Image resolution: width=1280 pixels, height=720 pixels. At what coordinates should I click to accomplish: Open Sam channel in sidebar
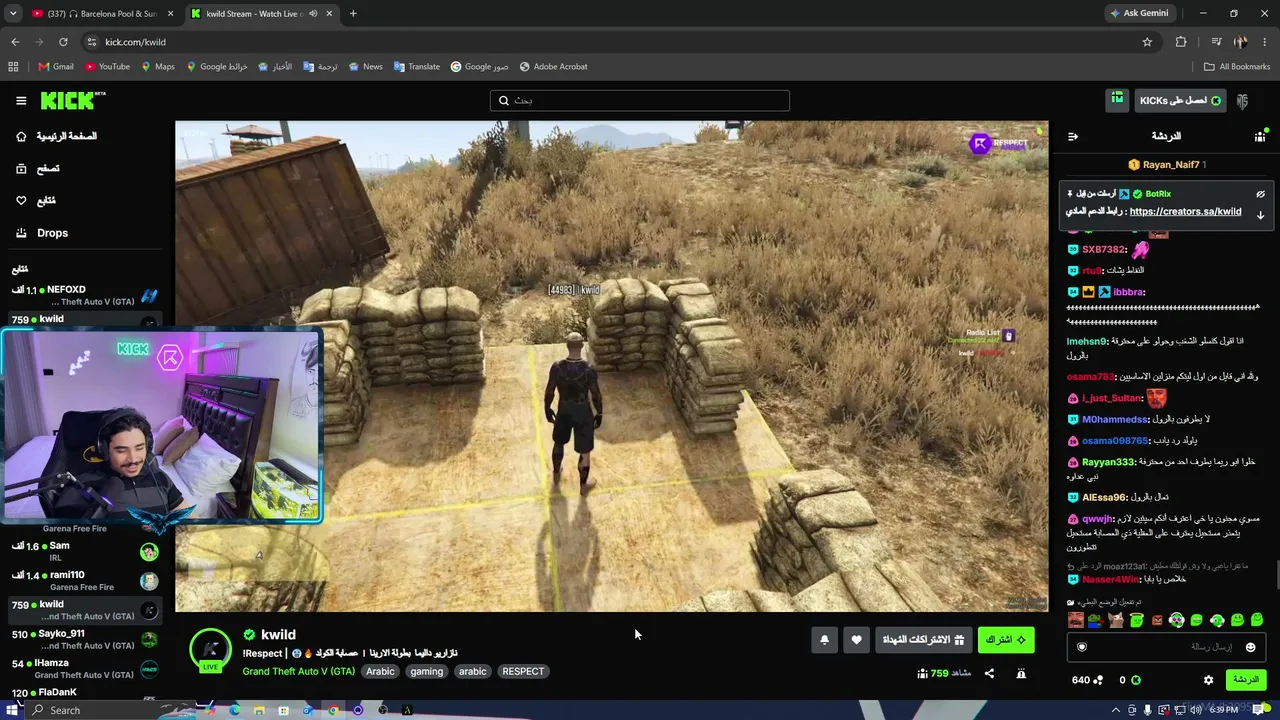click(85, 552)
